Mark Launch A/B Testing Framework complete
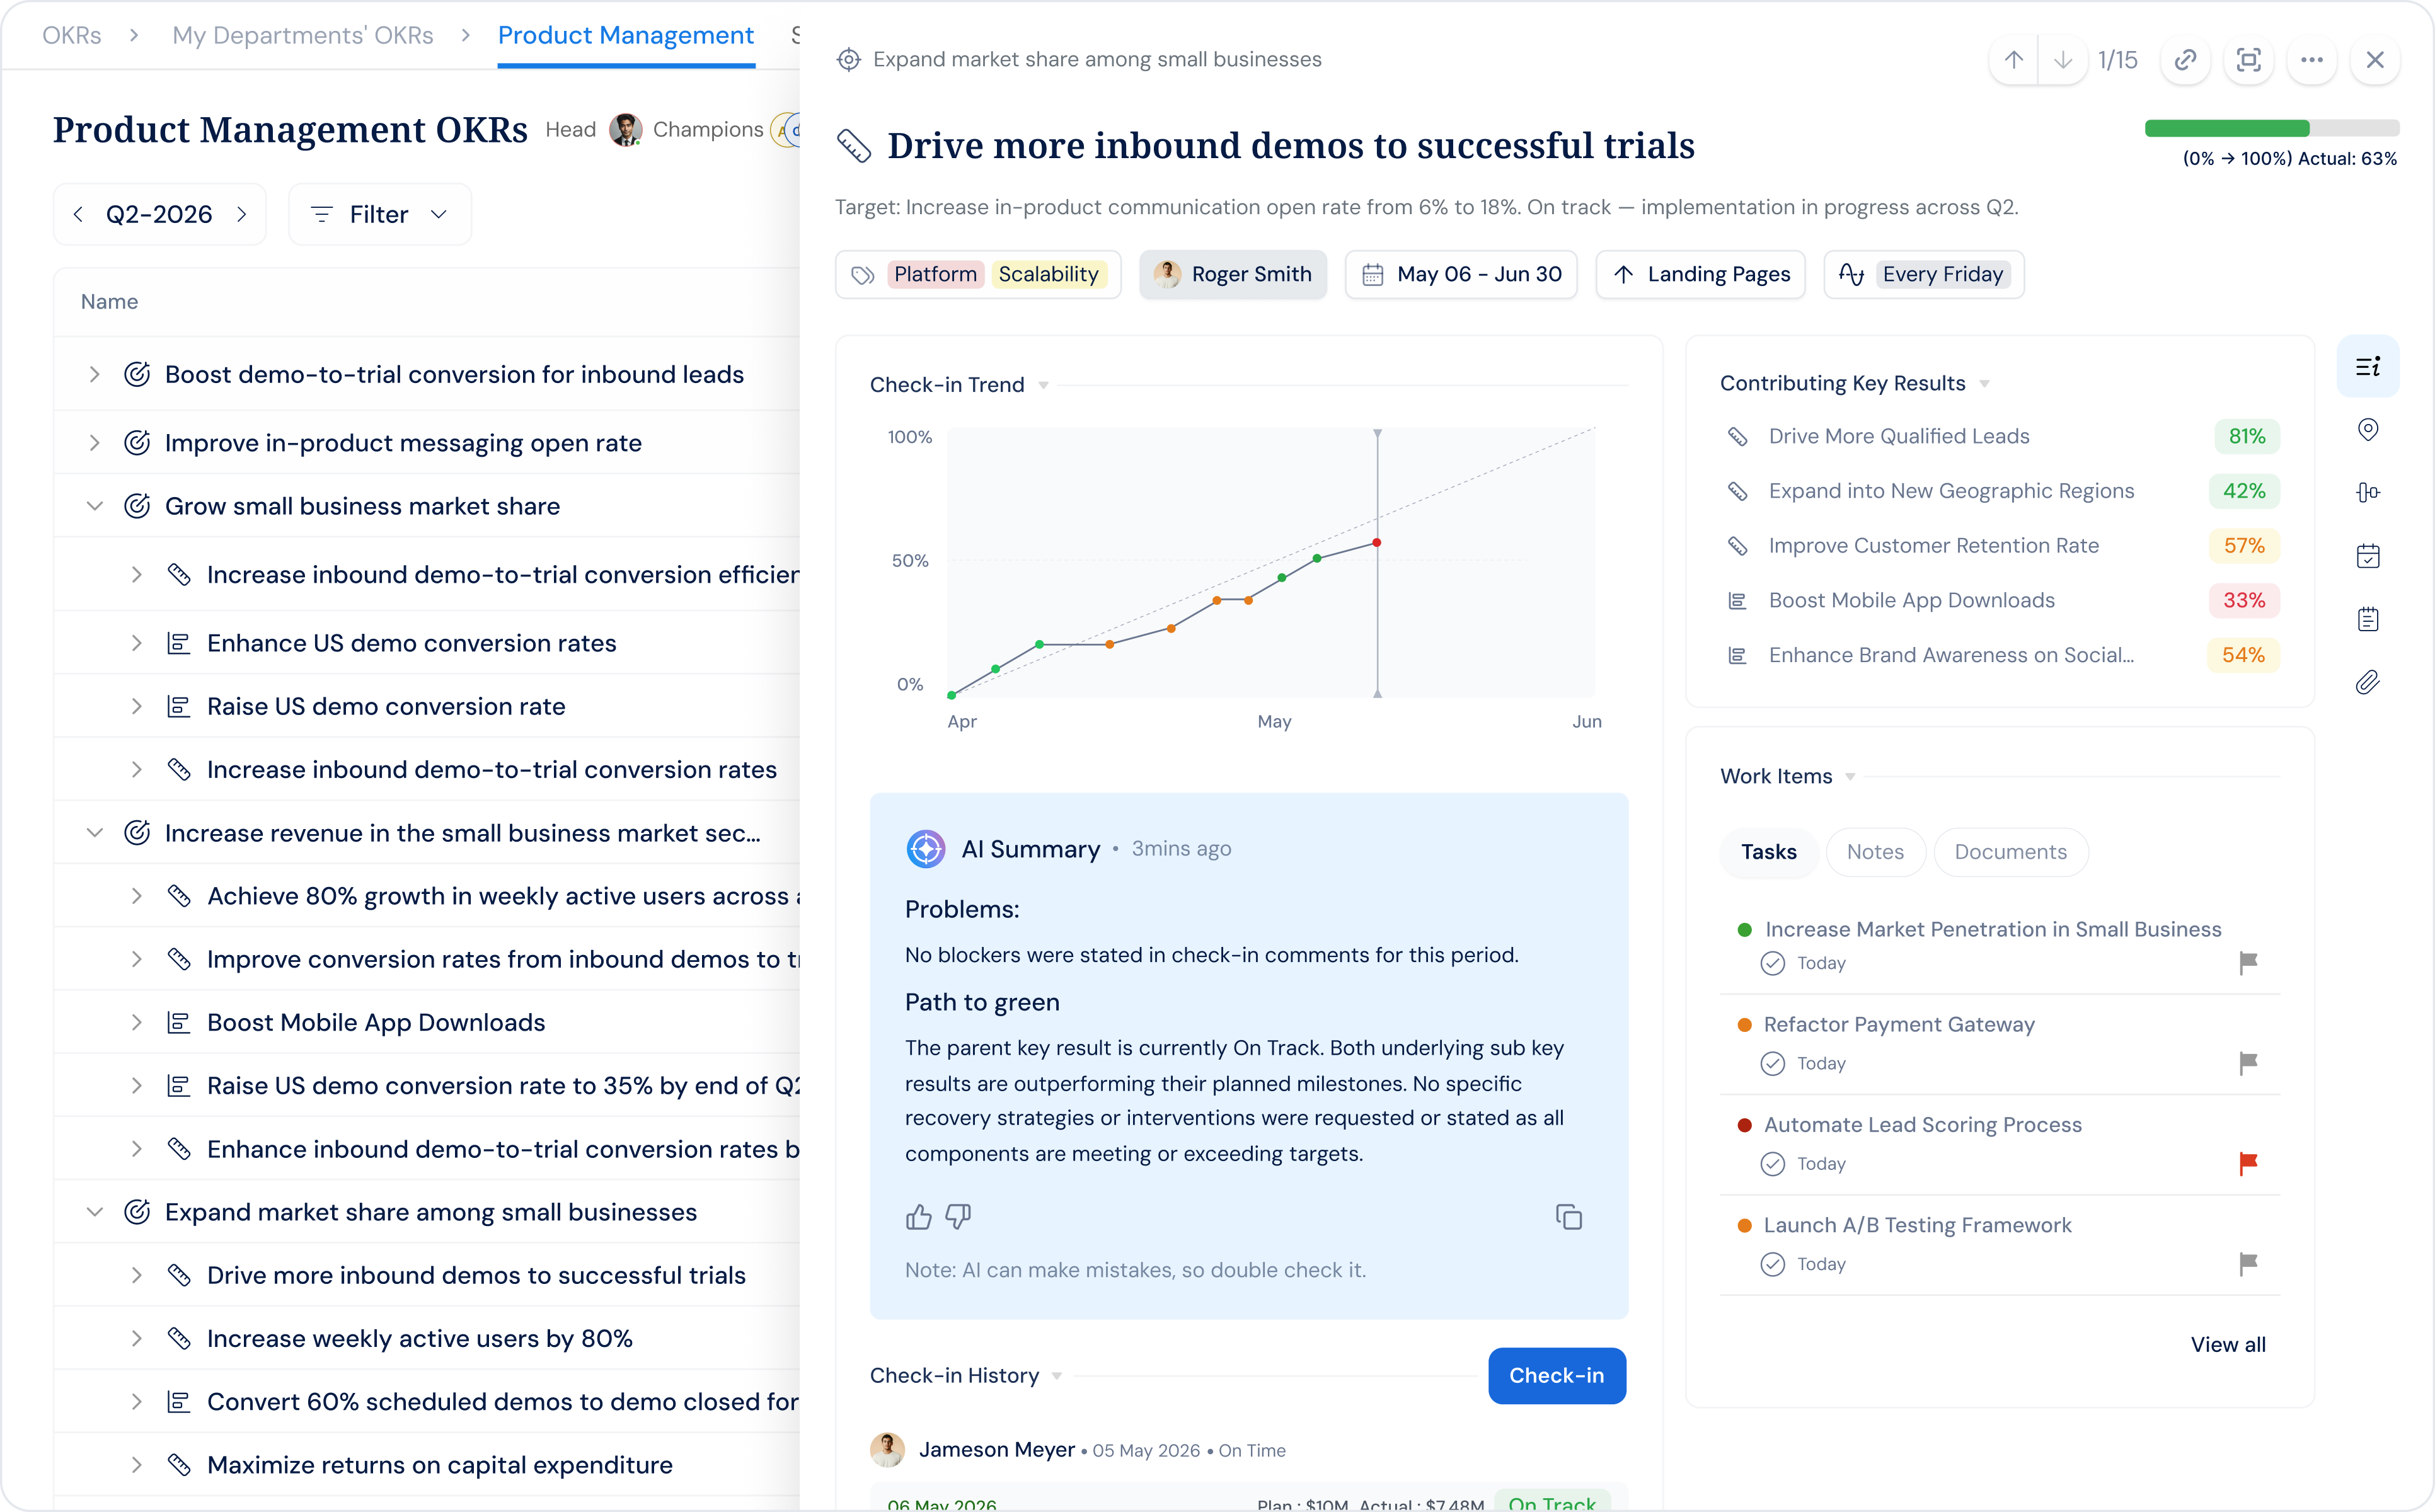 (1772, 1264)
